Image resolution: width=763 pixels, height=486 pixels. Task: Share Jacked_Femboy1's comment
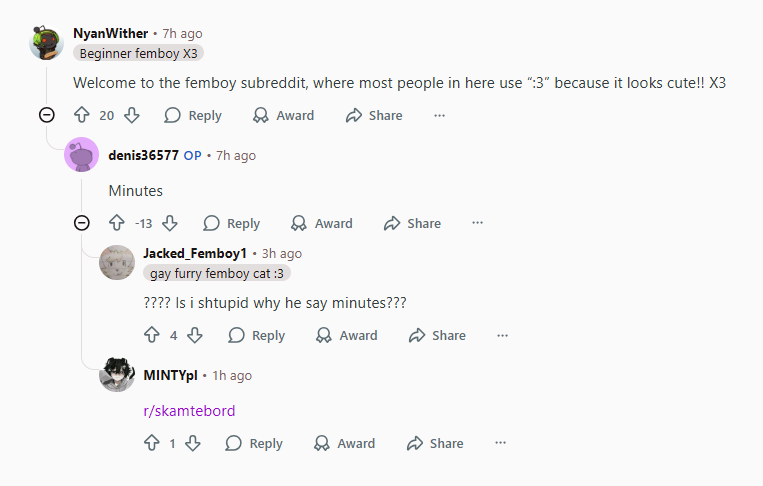437,335
